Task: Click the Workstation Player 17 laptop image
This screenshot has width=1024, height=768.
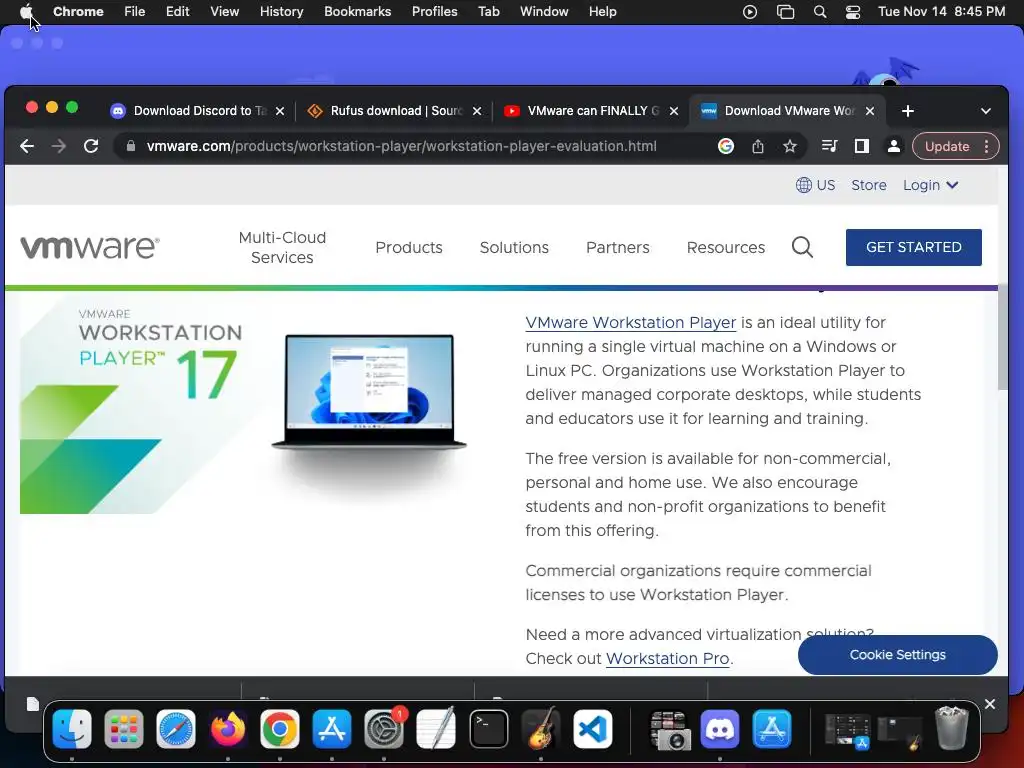Action: [369, 392]
